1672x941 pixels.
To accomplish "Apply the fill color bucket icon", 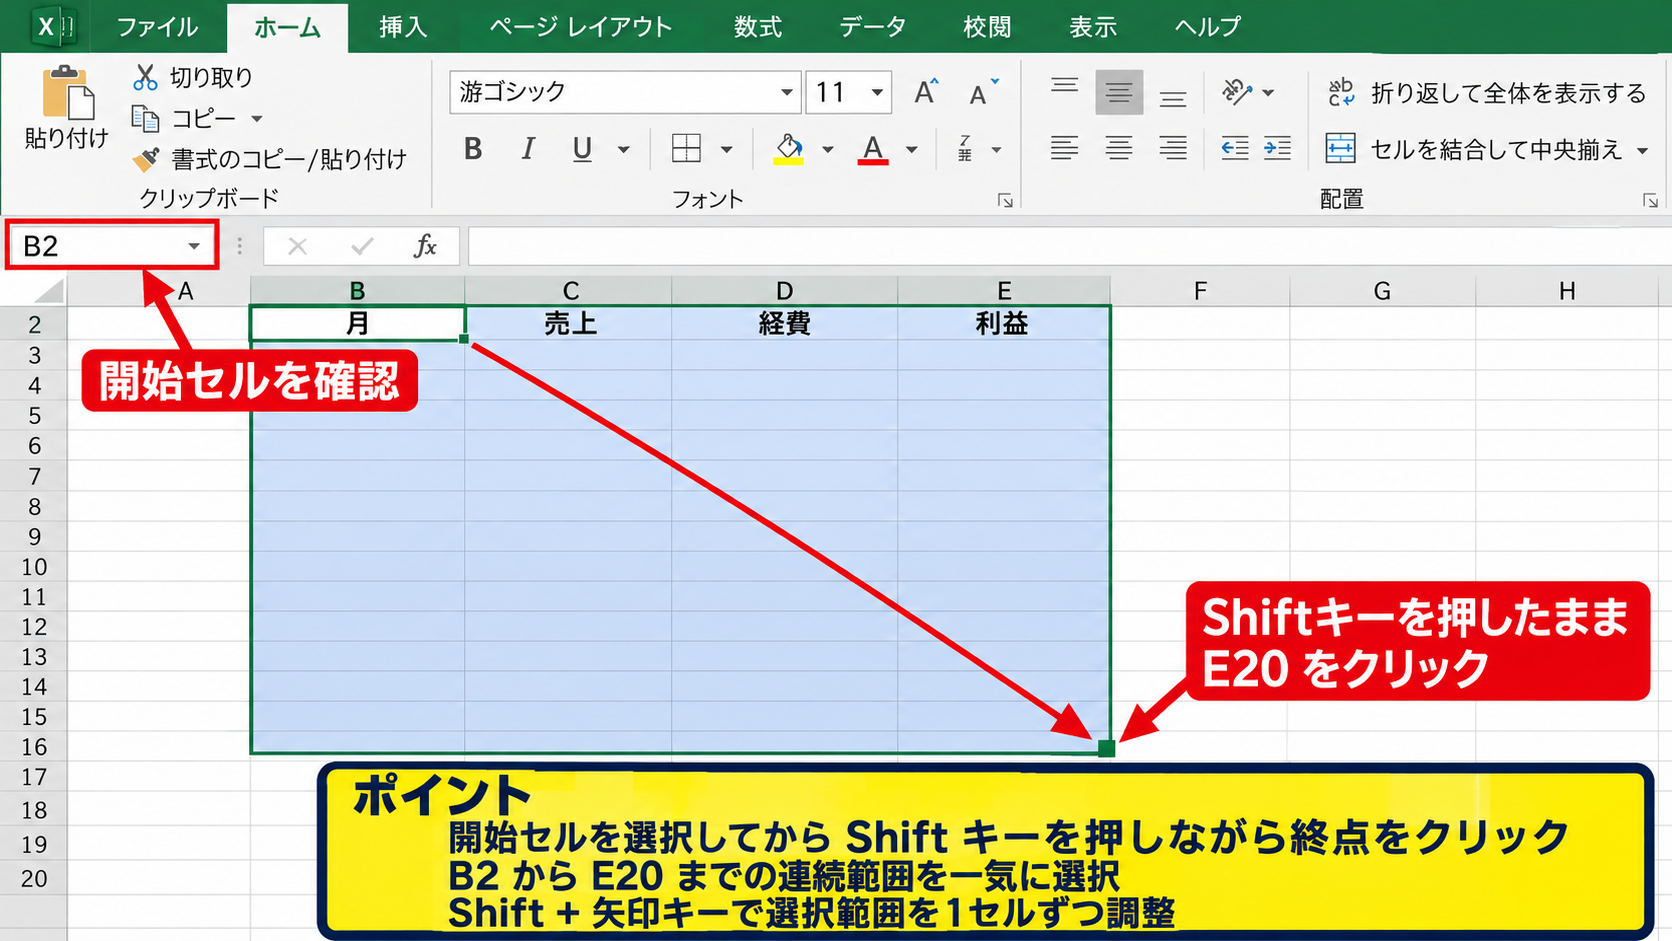I will coord(789,149).
